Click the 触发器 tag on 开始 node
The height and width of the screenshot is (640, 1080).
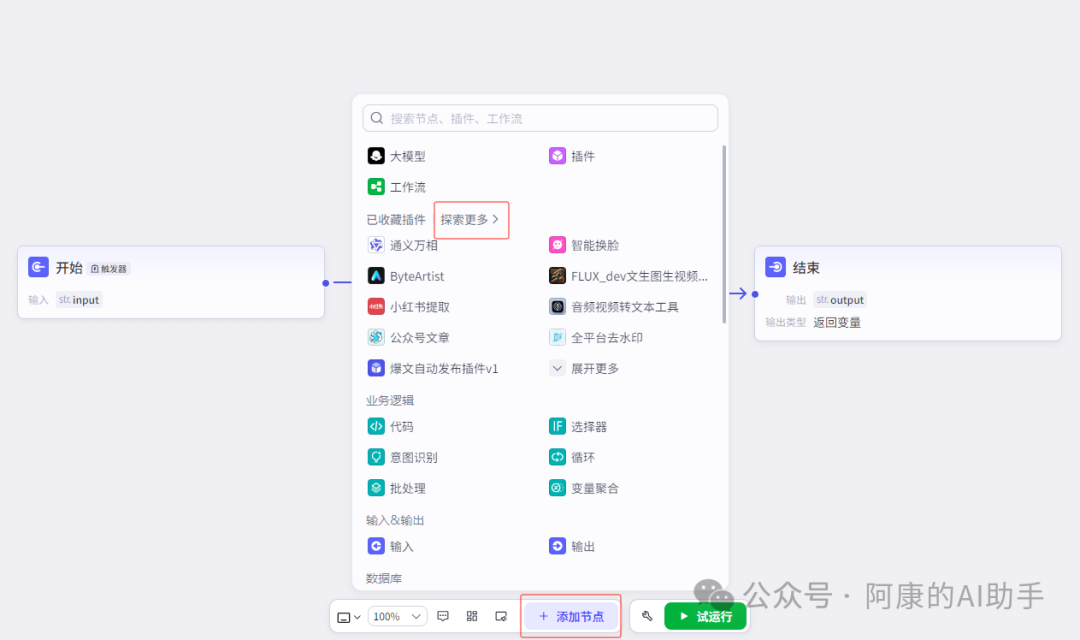[110, 269]
